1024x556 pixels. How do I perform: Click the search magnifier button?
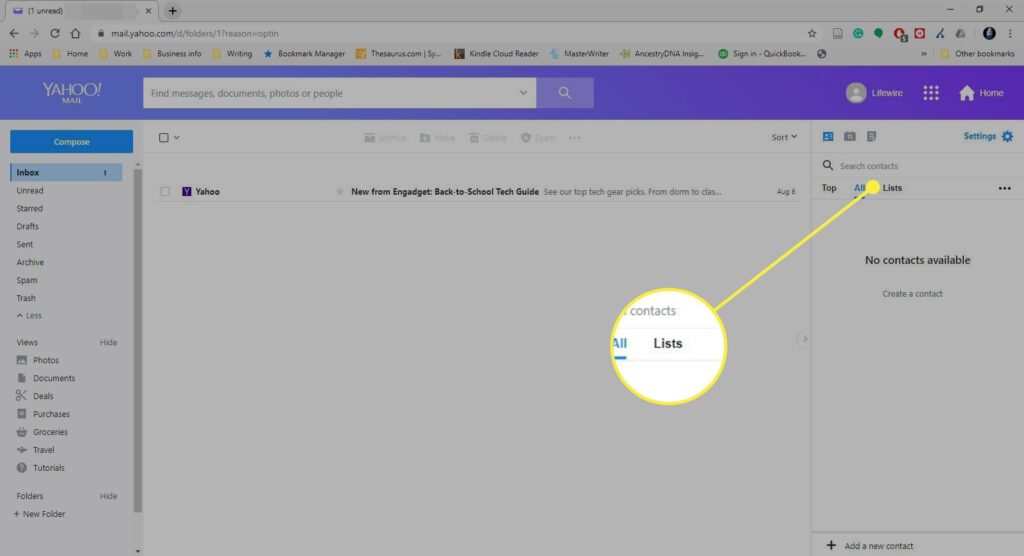(x=565, y=93)
